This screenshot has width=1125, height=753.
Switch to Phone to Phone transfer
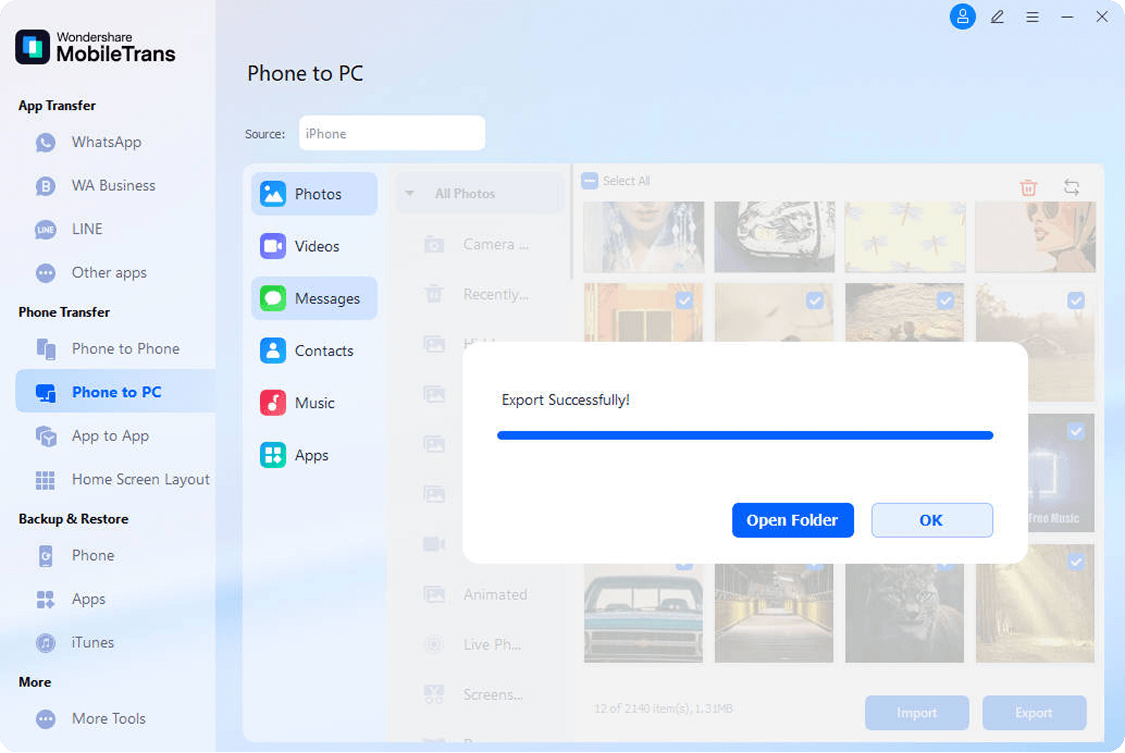(x=125, y=348)
